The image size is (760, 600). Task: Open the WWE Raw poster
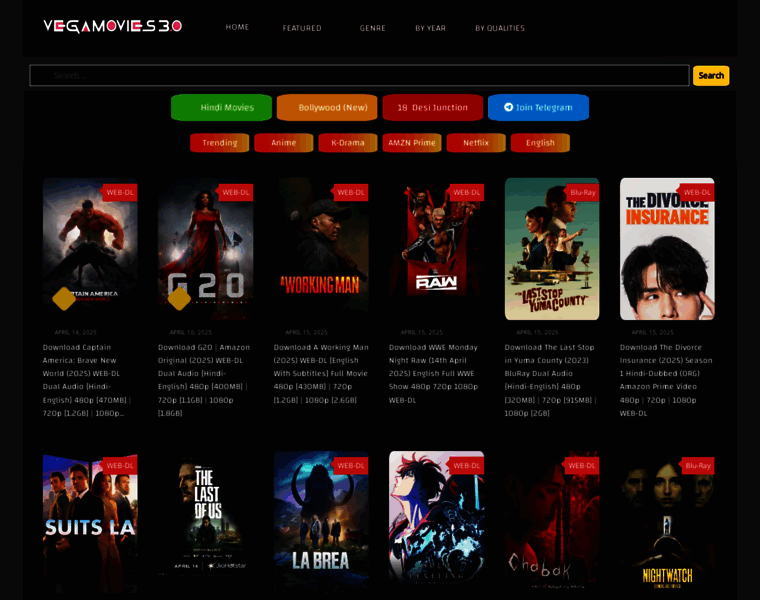pyautogui.click(x=436, y=249)
